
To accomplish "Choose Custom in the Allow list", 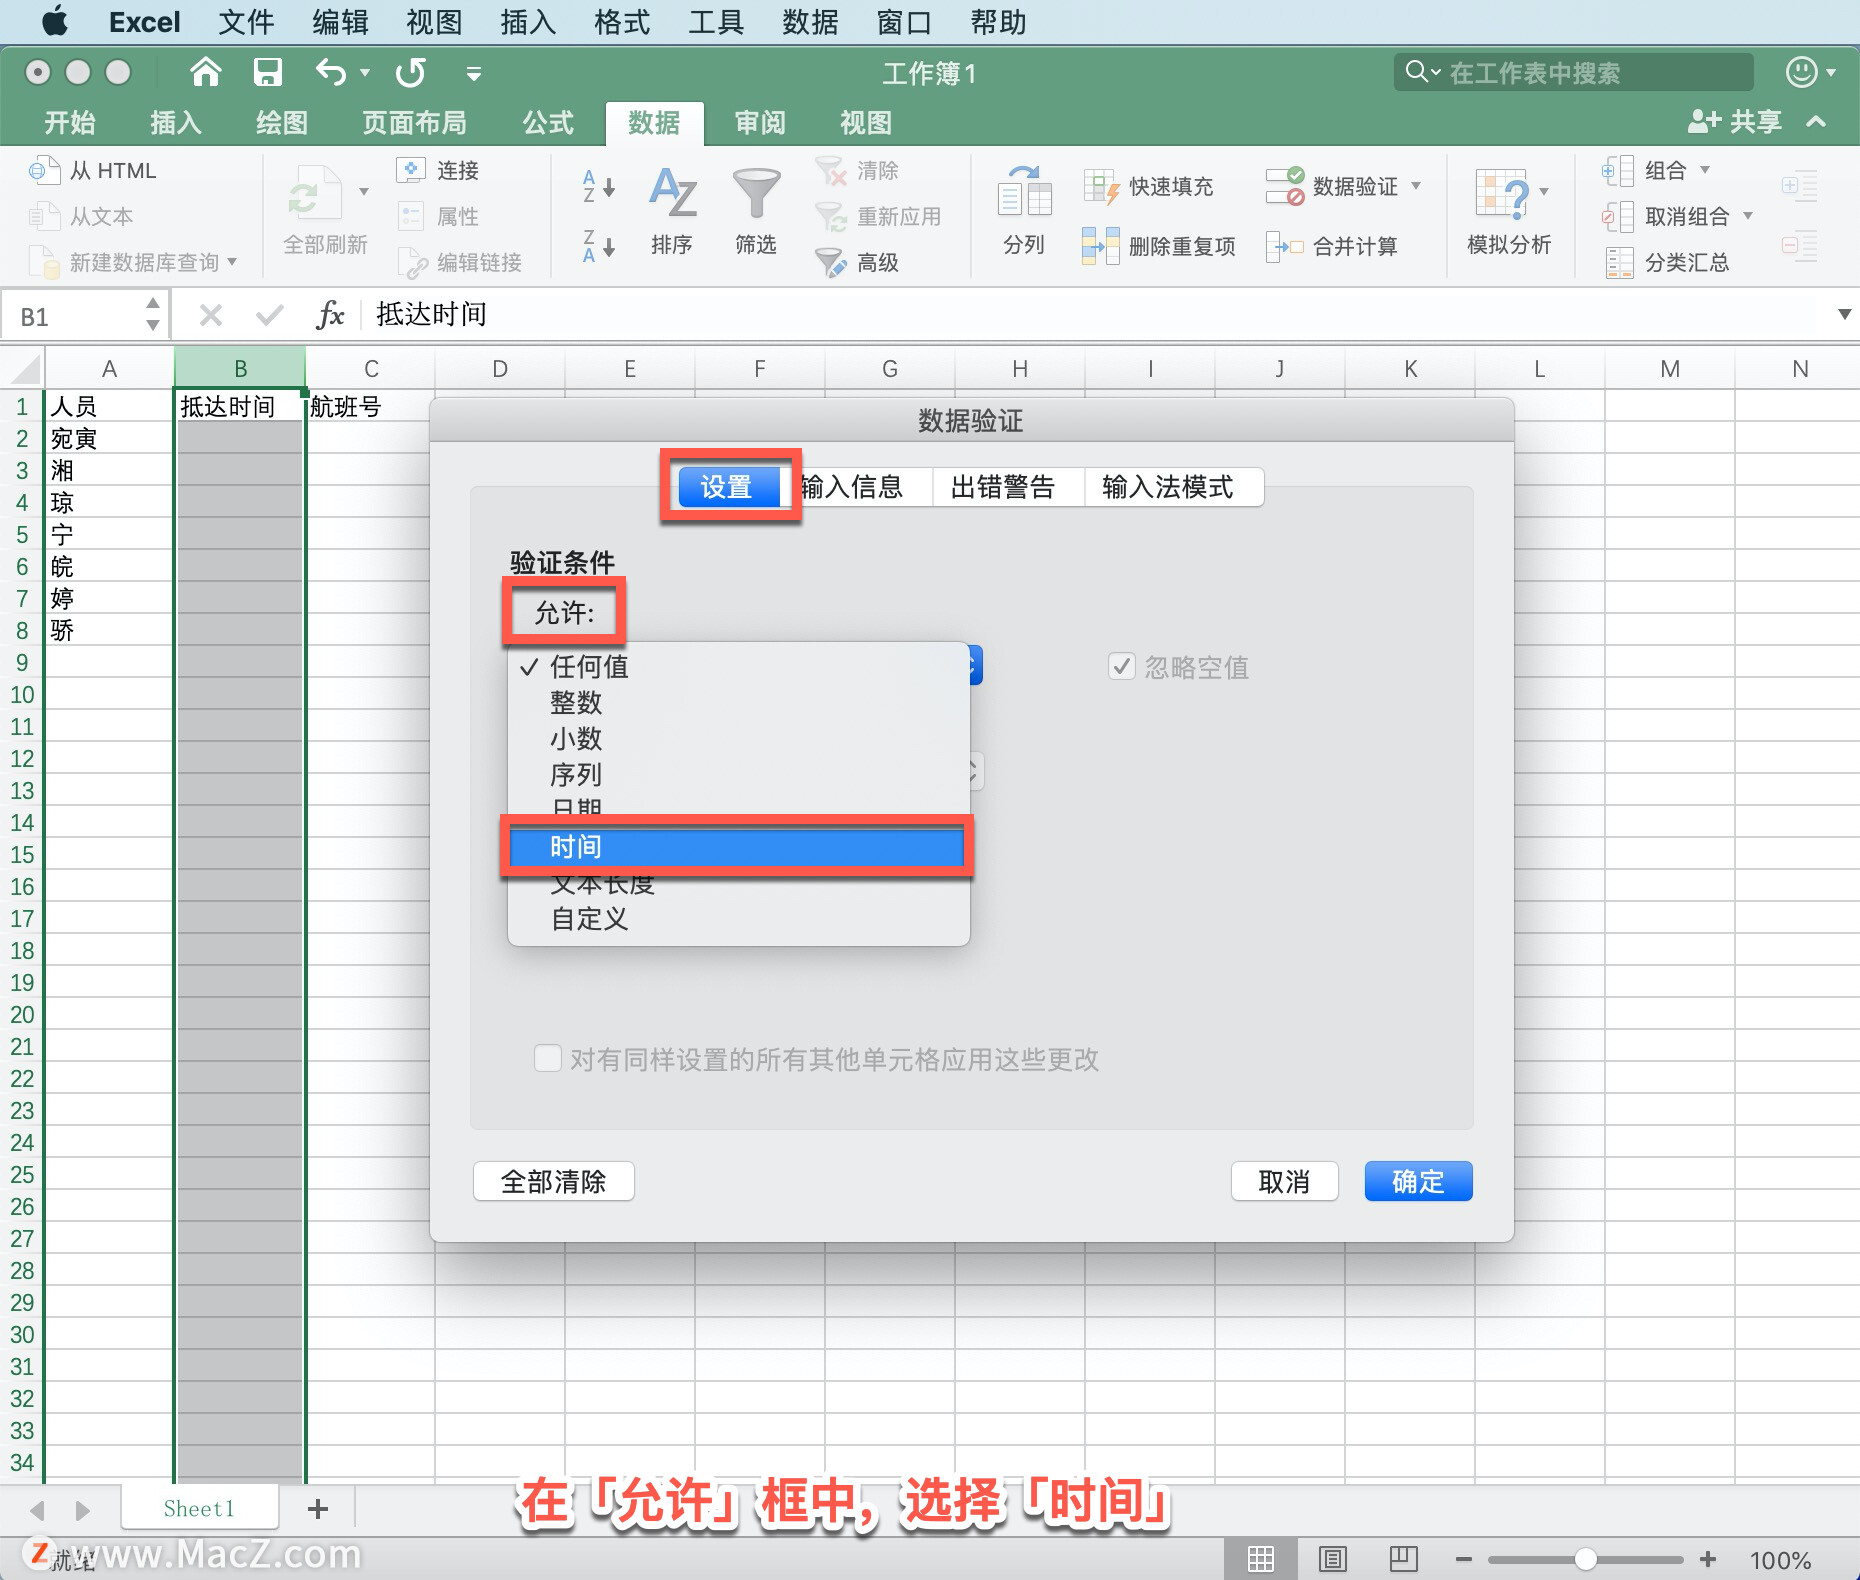I will pyautogui.click(x=739, y=919).
